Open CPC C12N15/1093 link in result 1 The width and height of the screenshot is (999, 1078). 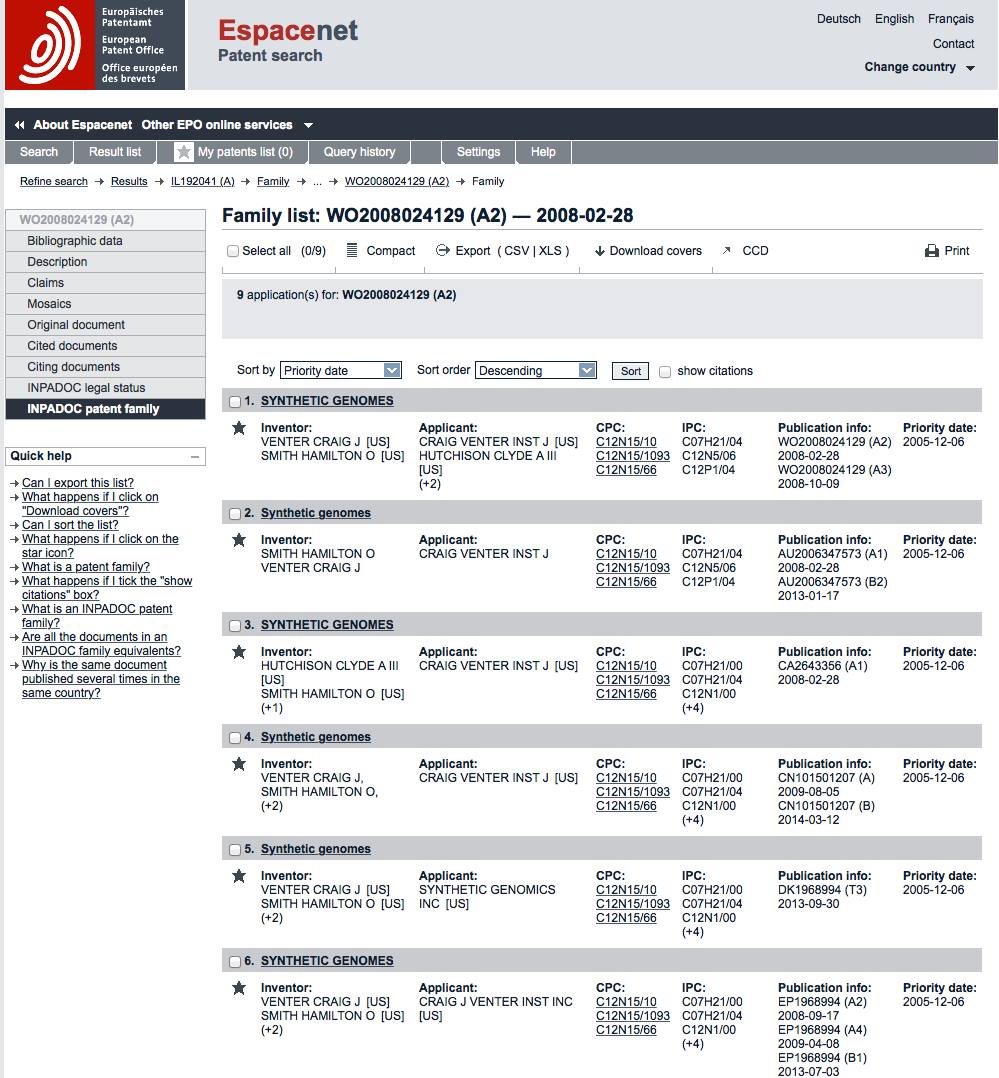tap(633, 456)
